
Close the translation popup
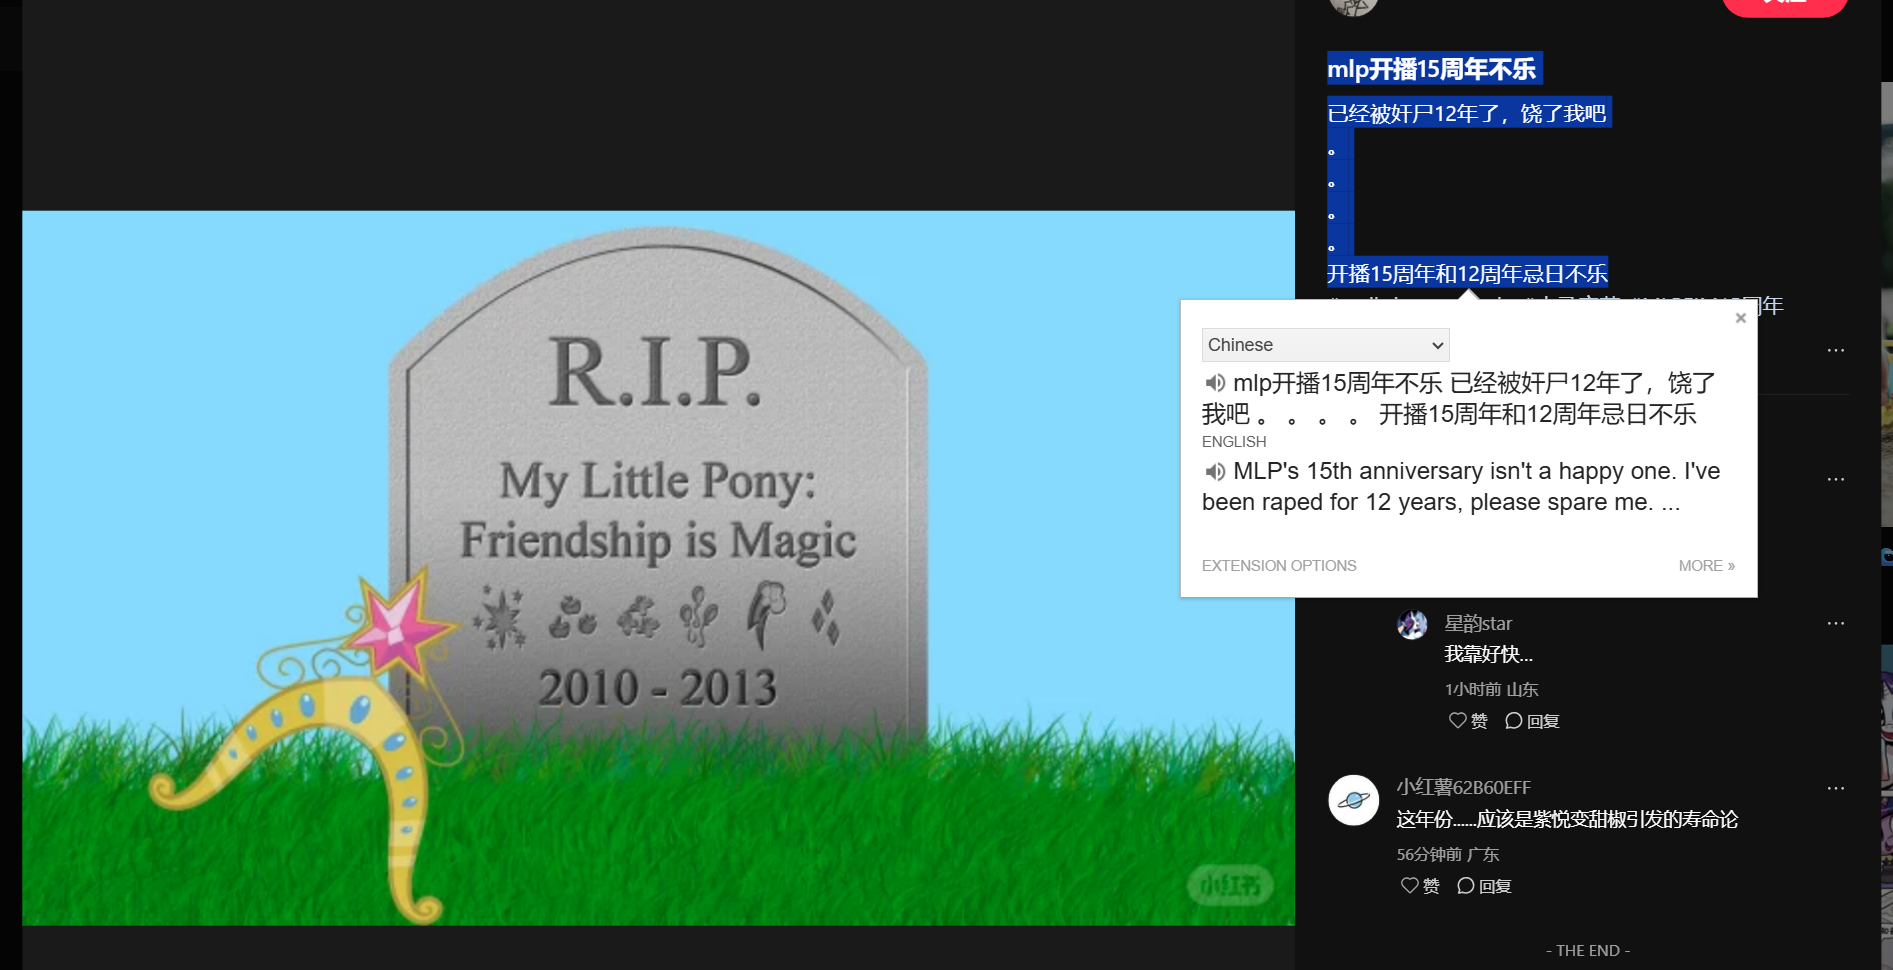pos(1741,318)
